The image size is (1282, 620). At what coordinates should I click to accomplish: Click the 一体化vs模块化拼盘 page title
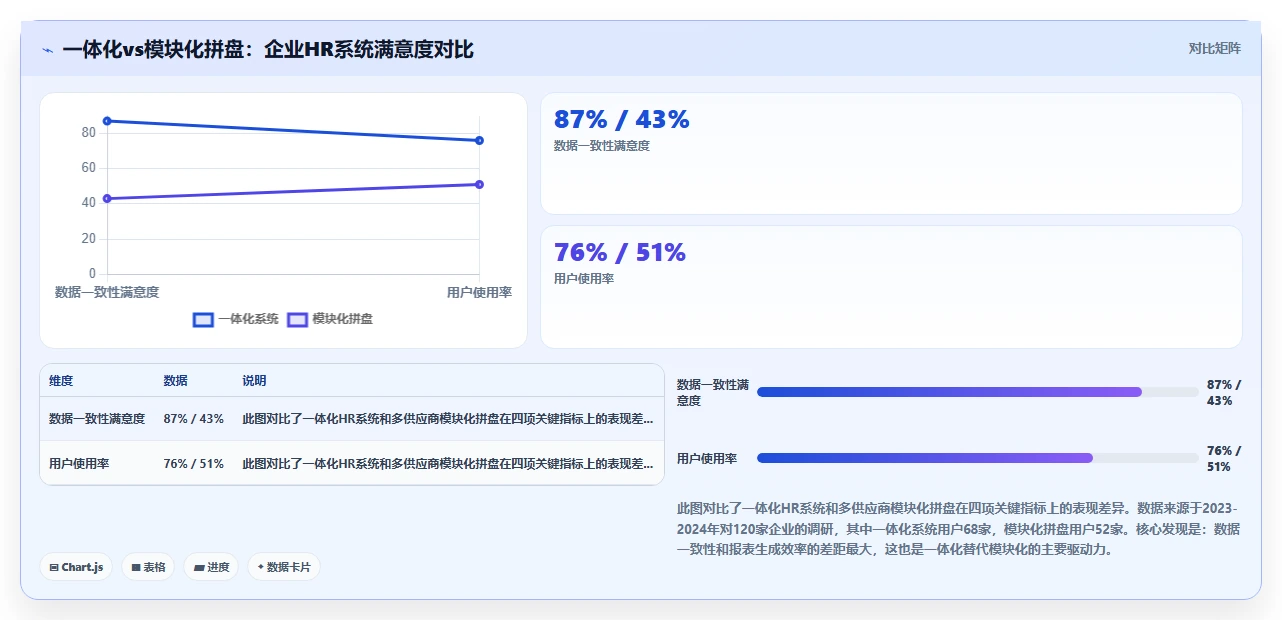tap(268, 49)
